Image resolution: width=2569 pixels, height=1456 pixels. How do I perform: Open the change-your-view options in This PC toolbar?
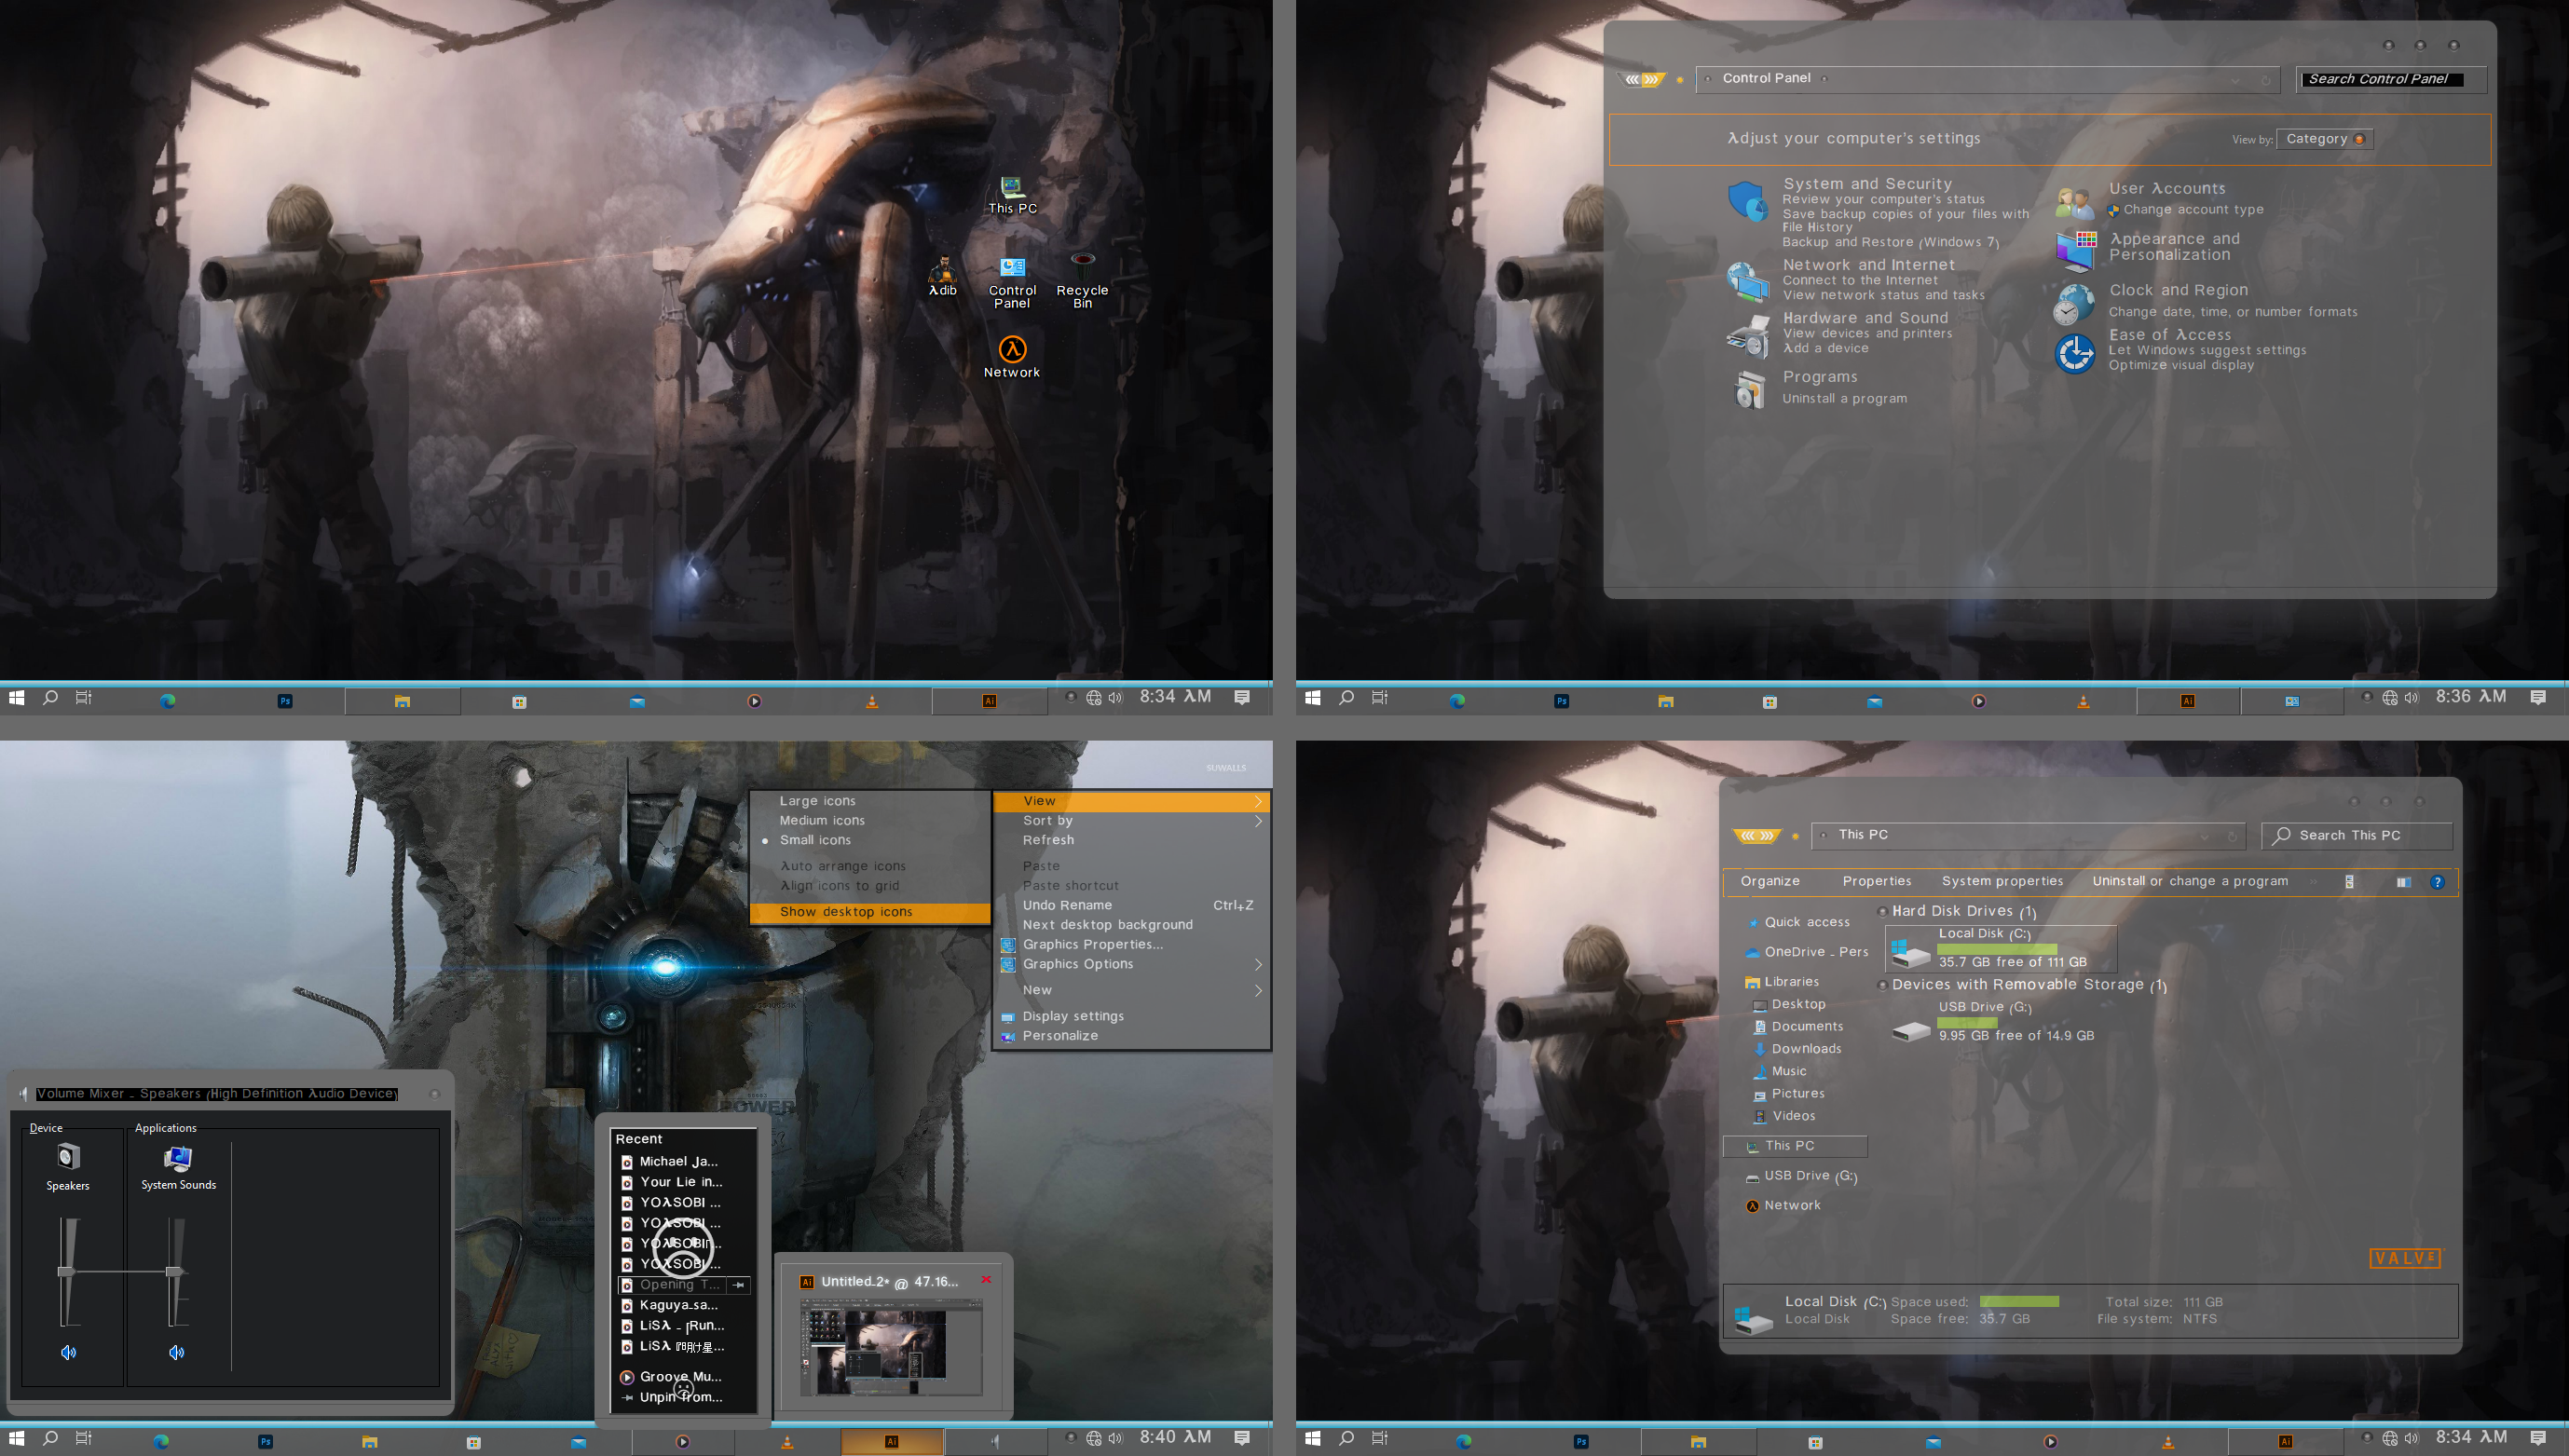2349,882
